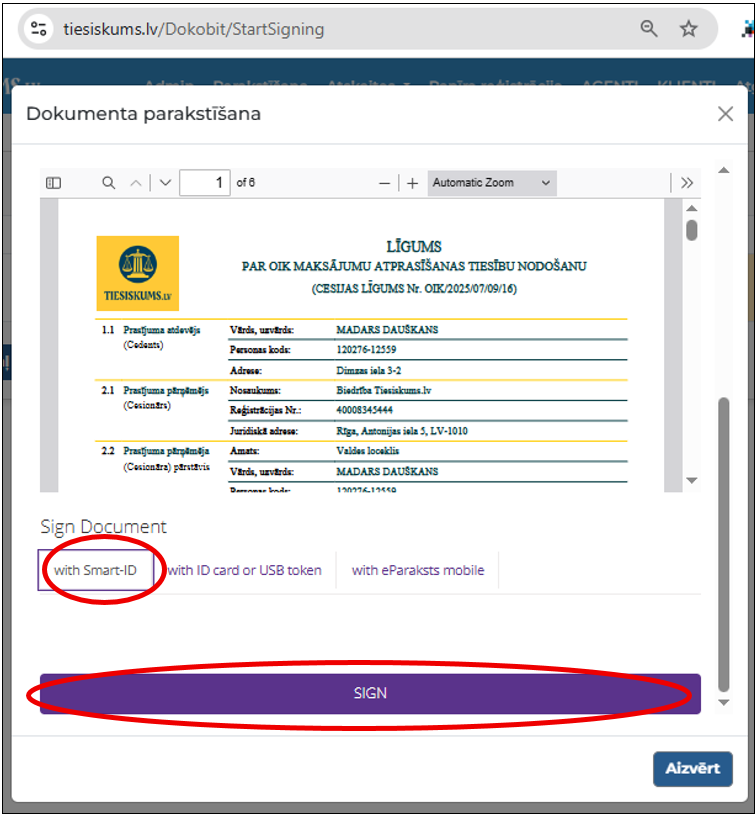This screenshot has width=756, height=817.
Task: Go to previous page in PDF
Action: point(137,183)
